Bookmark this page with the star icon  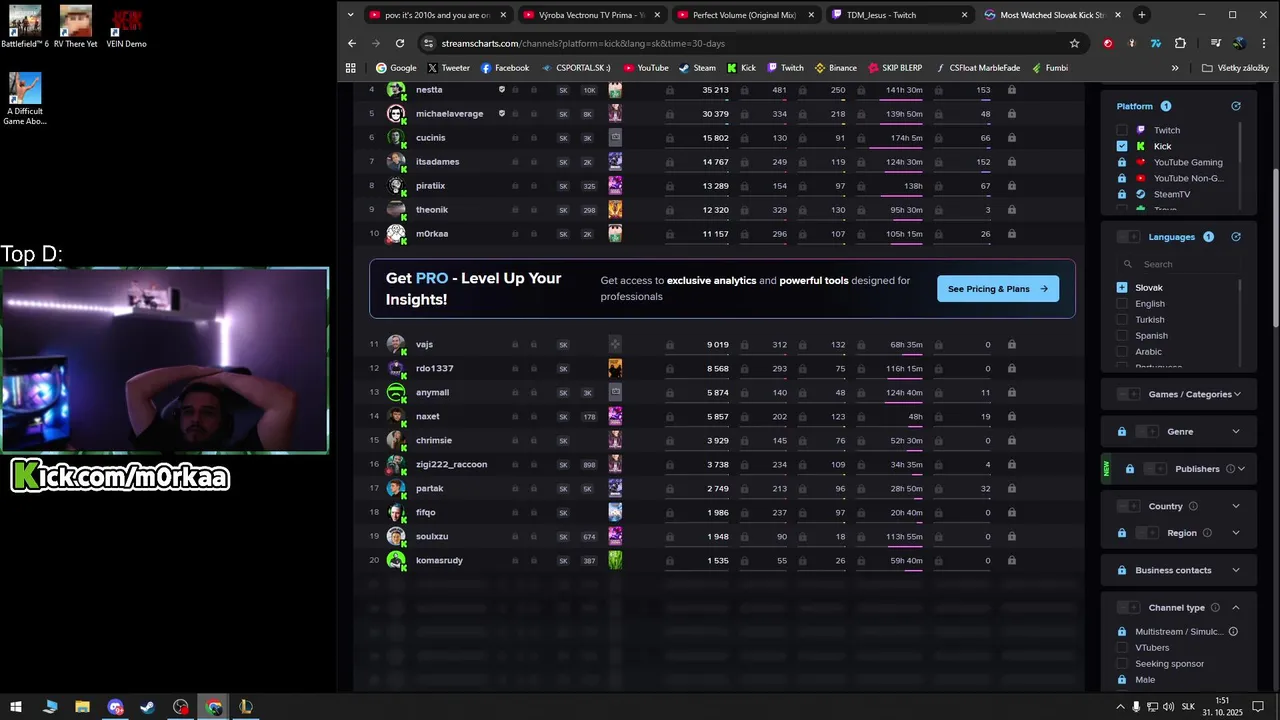[1074, 43]
